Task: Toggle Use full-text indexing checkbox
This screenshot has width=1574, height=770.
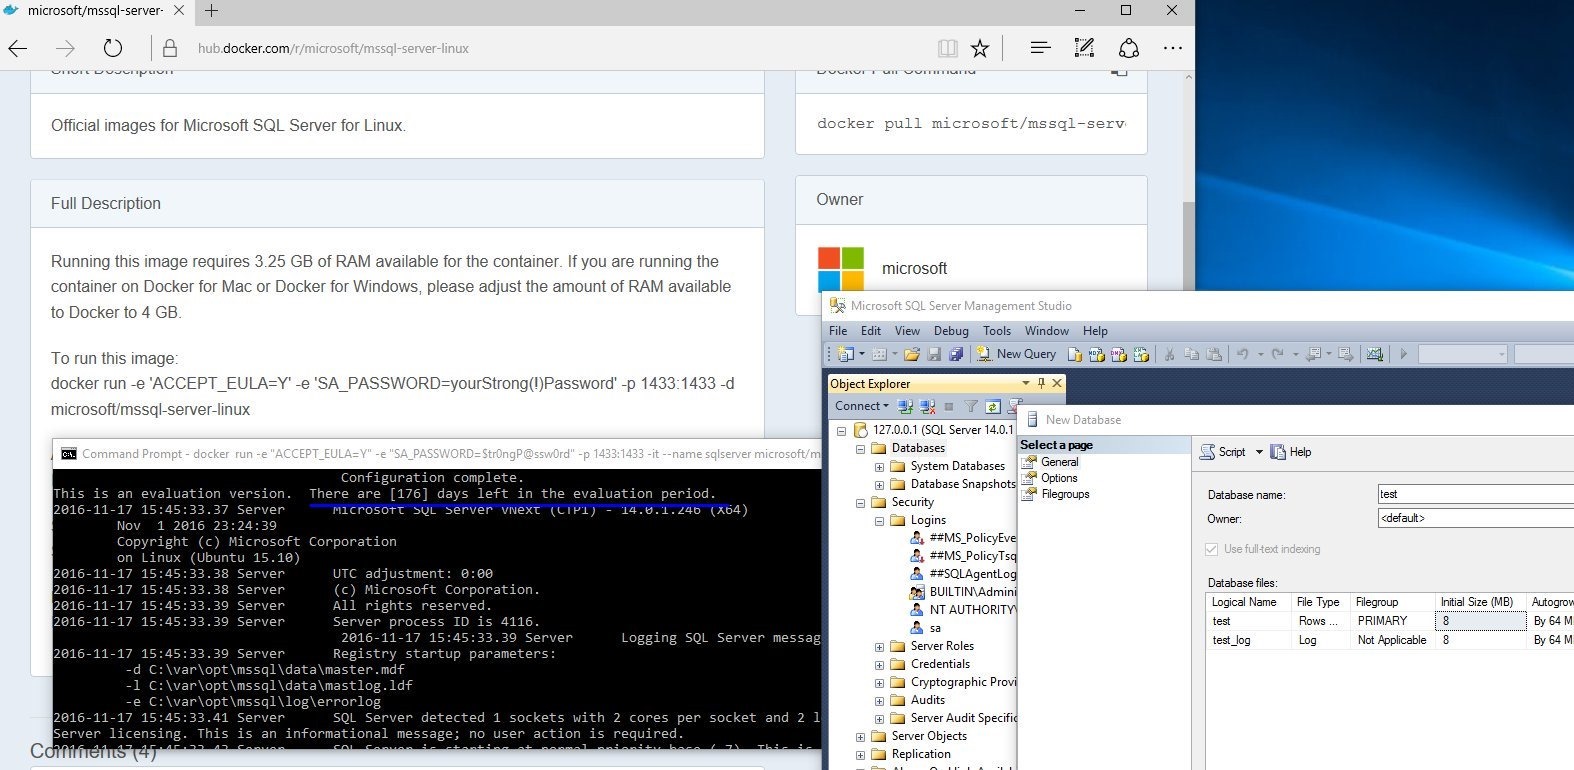Action: pos(1212,549)
